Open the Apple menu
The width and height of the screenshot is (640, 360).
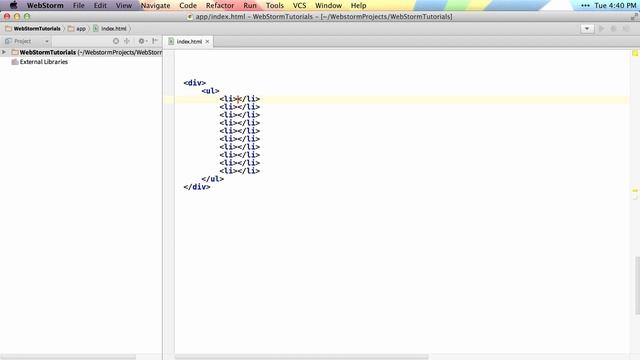13,5
